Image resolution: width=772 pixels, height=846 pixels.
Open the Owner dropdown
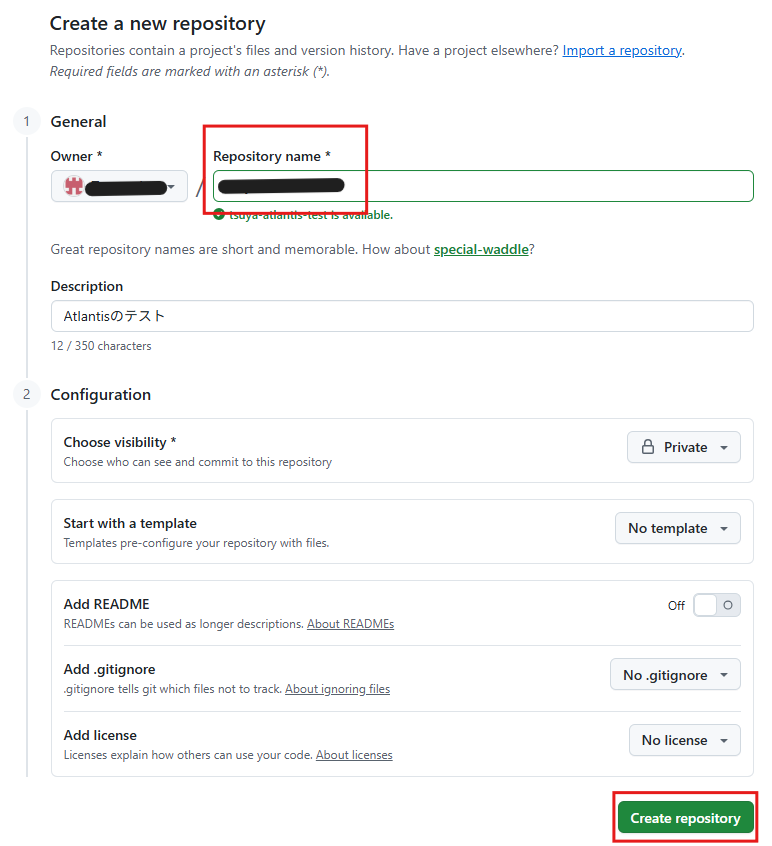(x=120, y=186)
